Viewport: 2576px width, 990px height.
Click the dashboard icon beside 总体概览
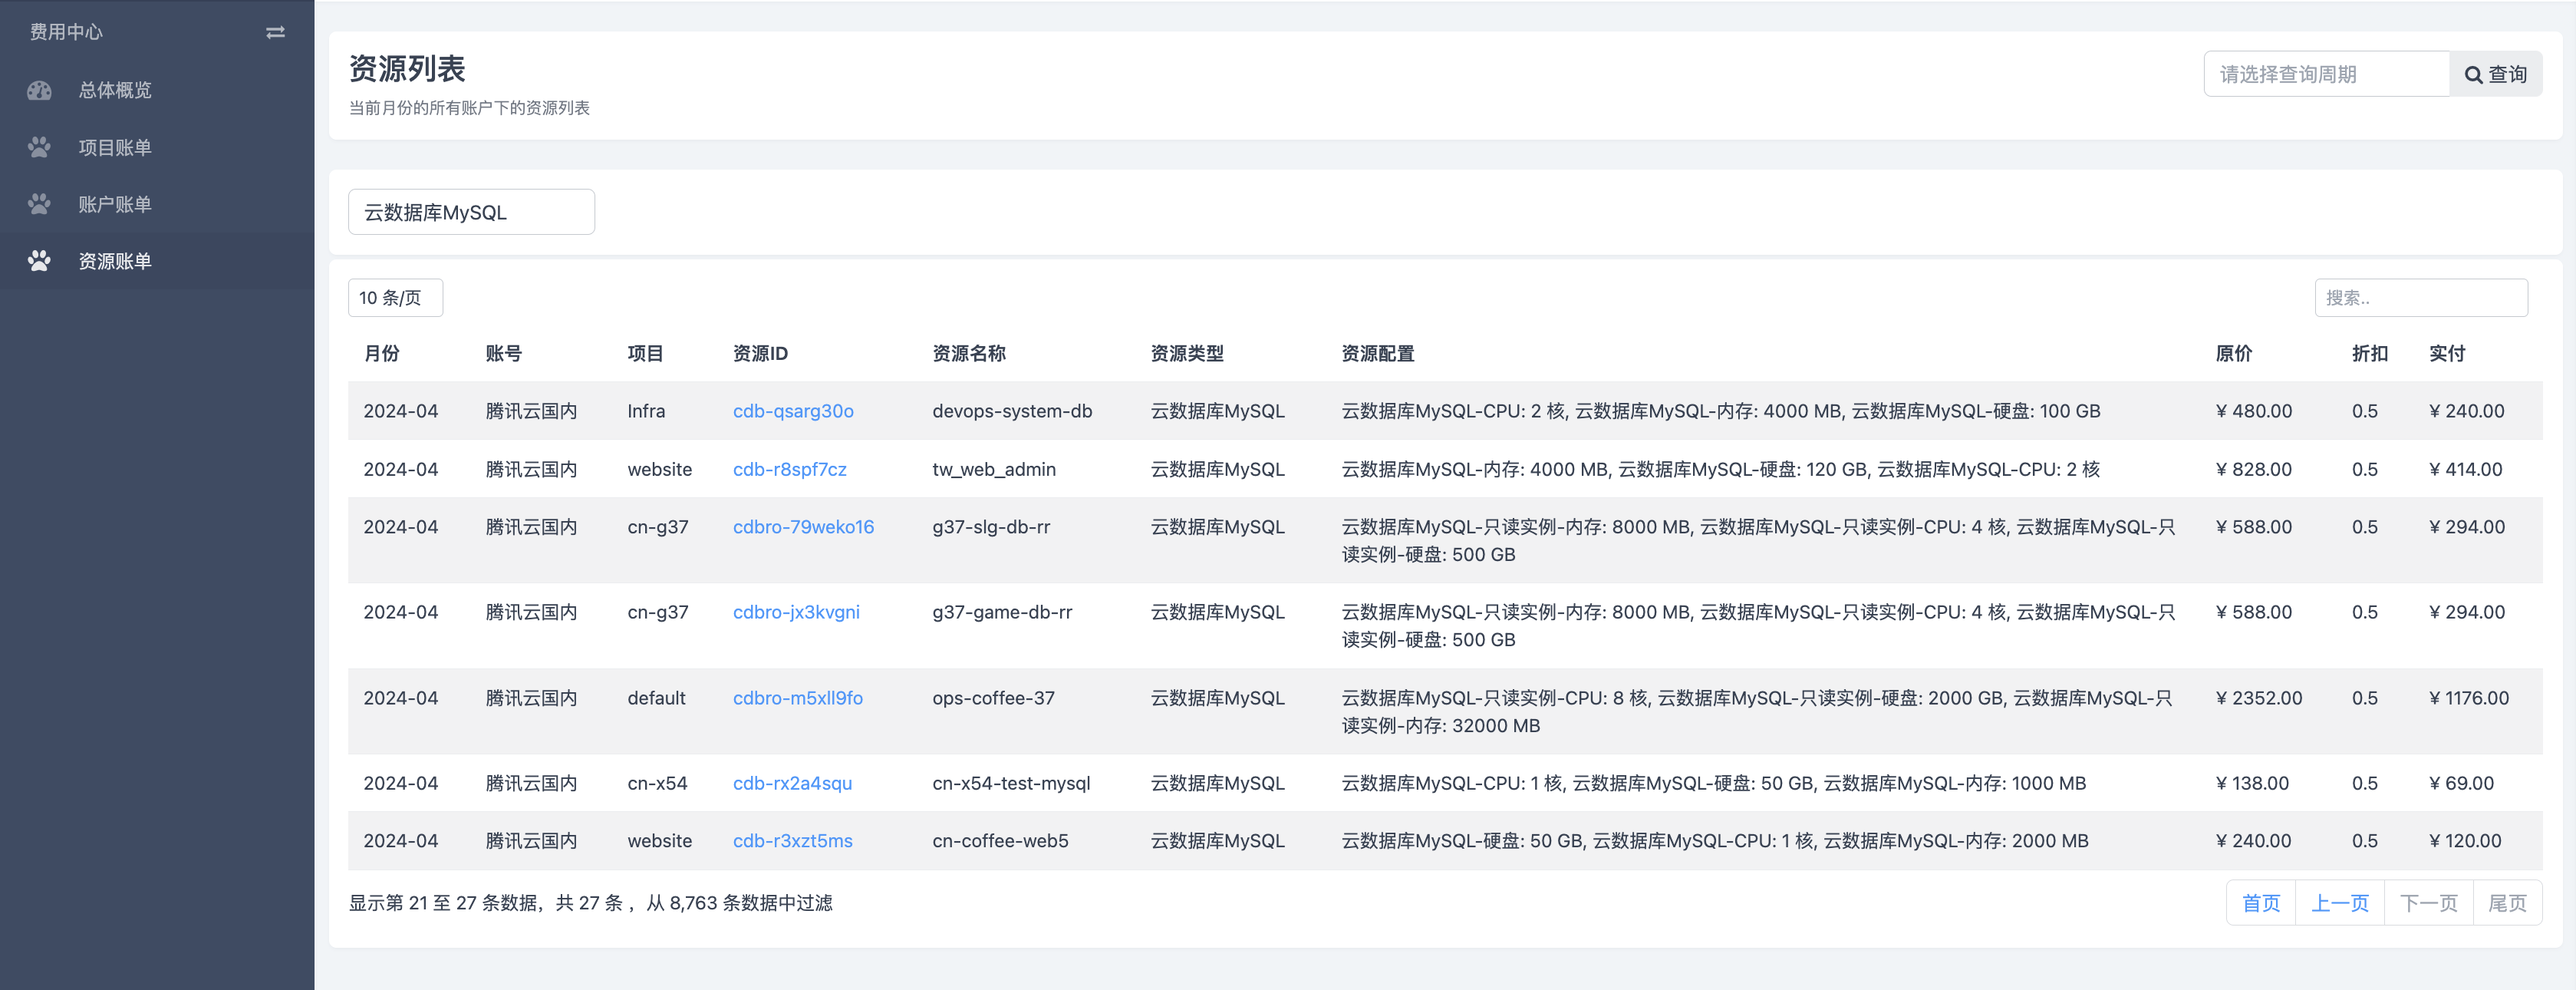[x=39, y=91]
